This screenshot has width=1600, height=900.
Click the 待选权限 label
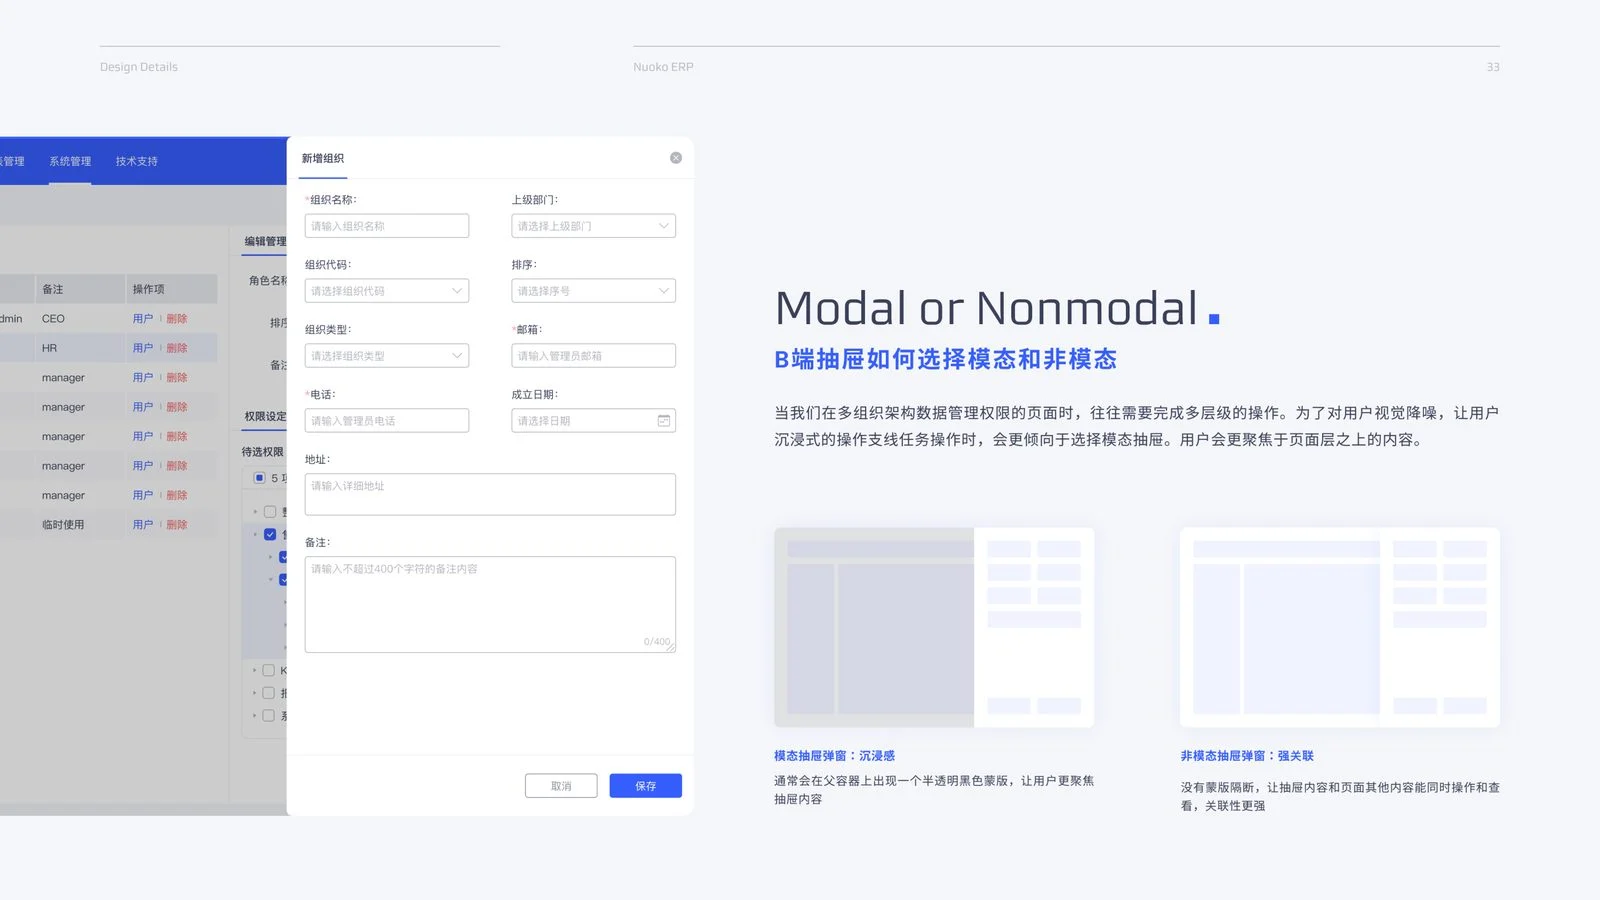click(263, 452)
